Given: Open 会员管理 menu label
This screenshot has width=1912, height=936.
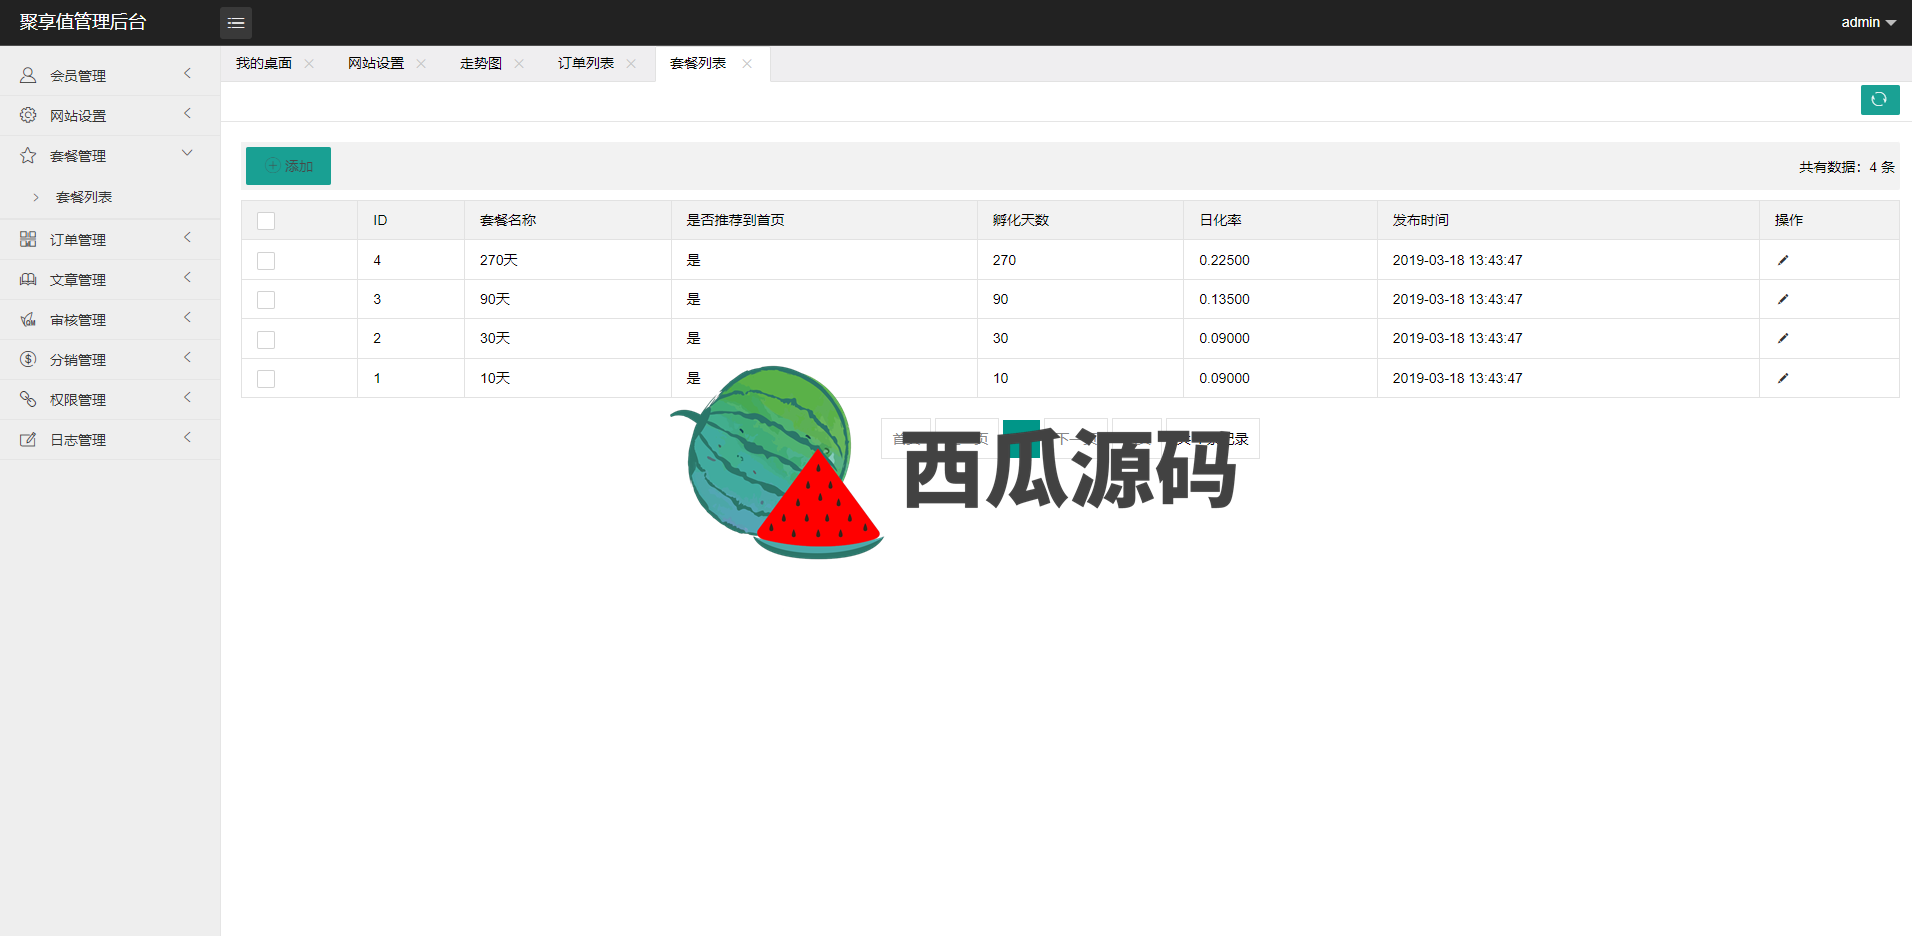Looking at the screenshot, I should (x=78, y=76).
